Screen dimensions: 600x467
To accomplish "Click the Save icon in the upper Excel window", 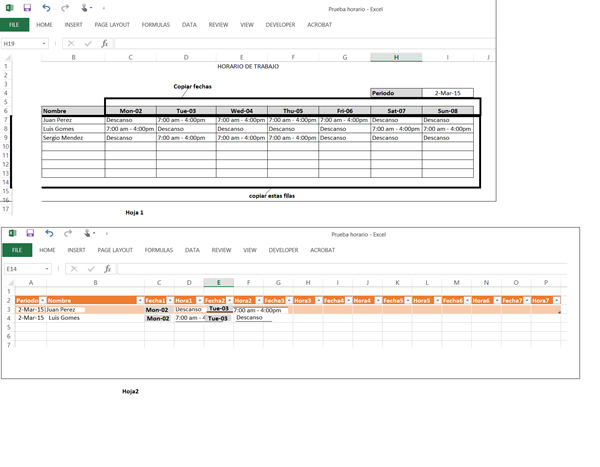I will pyautogui.click(x=27, y=8).
